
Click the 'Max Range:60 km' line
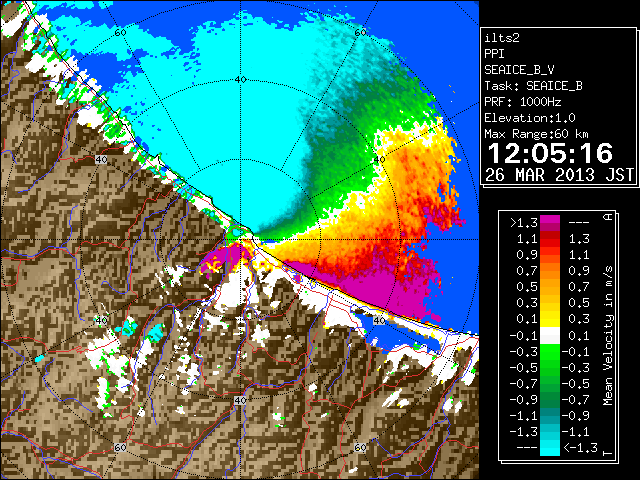pyautogui.click(x=536, y=134)
